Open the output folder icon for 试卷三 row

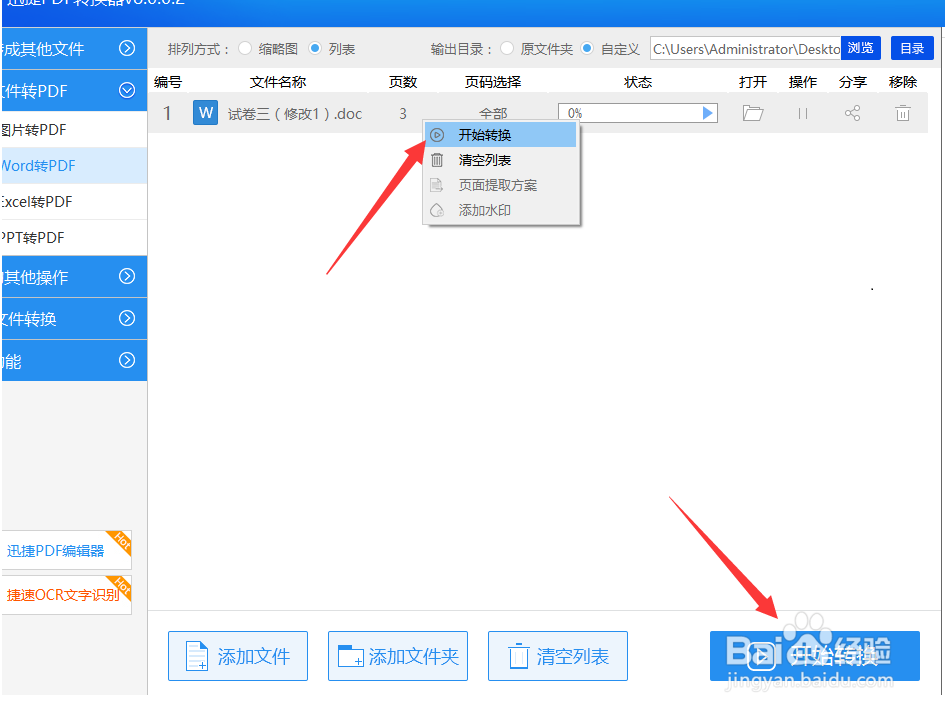[x=753, y=113]
